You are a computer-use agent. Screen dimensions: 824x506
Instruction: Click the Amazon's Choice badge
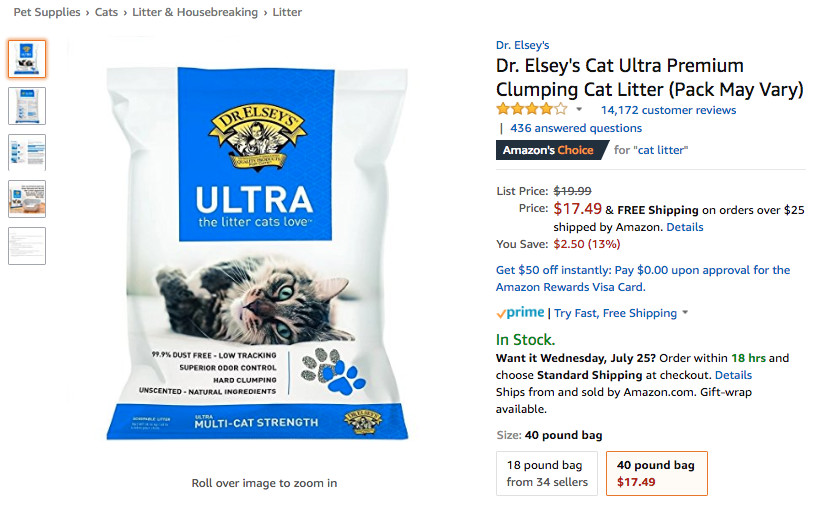[550, 150]
